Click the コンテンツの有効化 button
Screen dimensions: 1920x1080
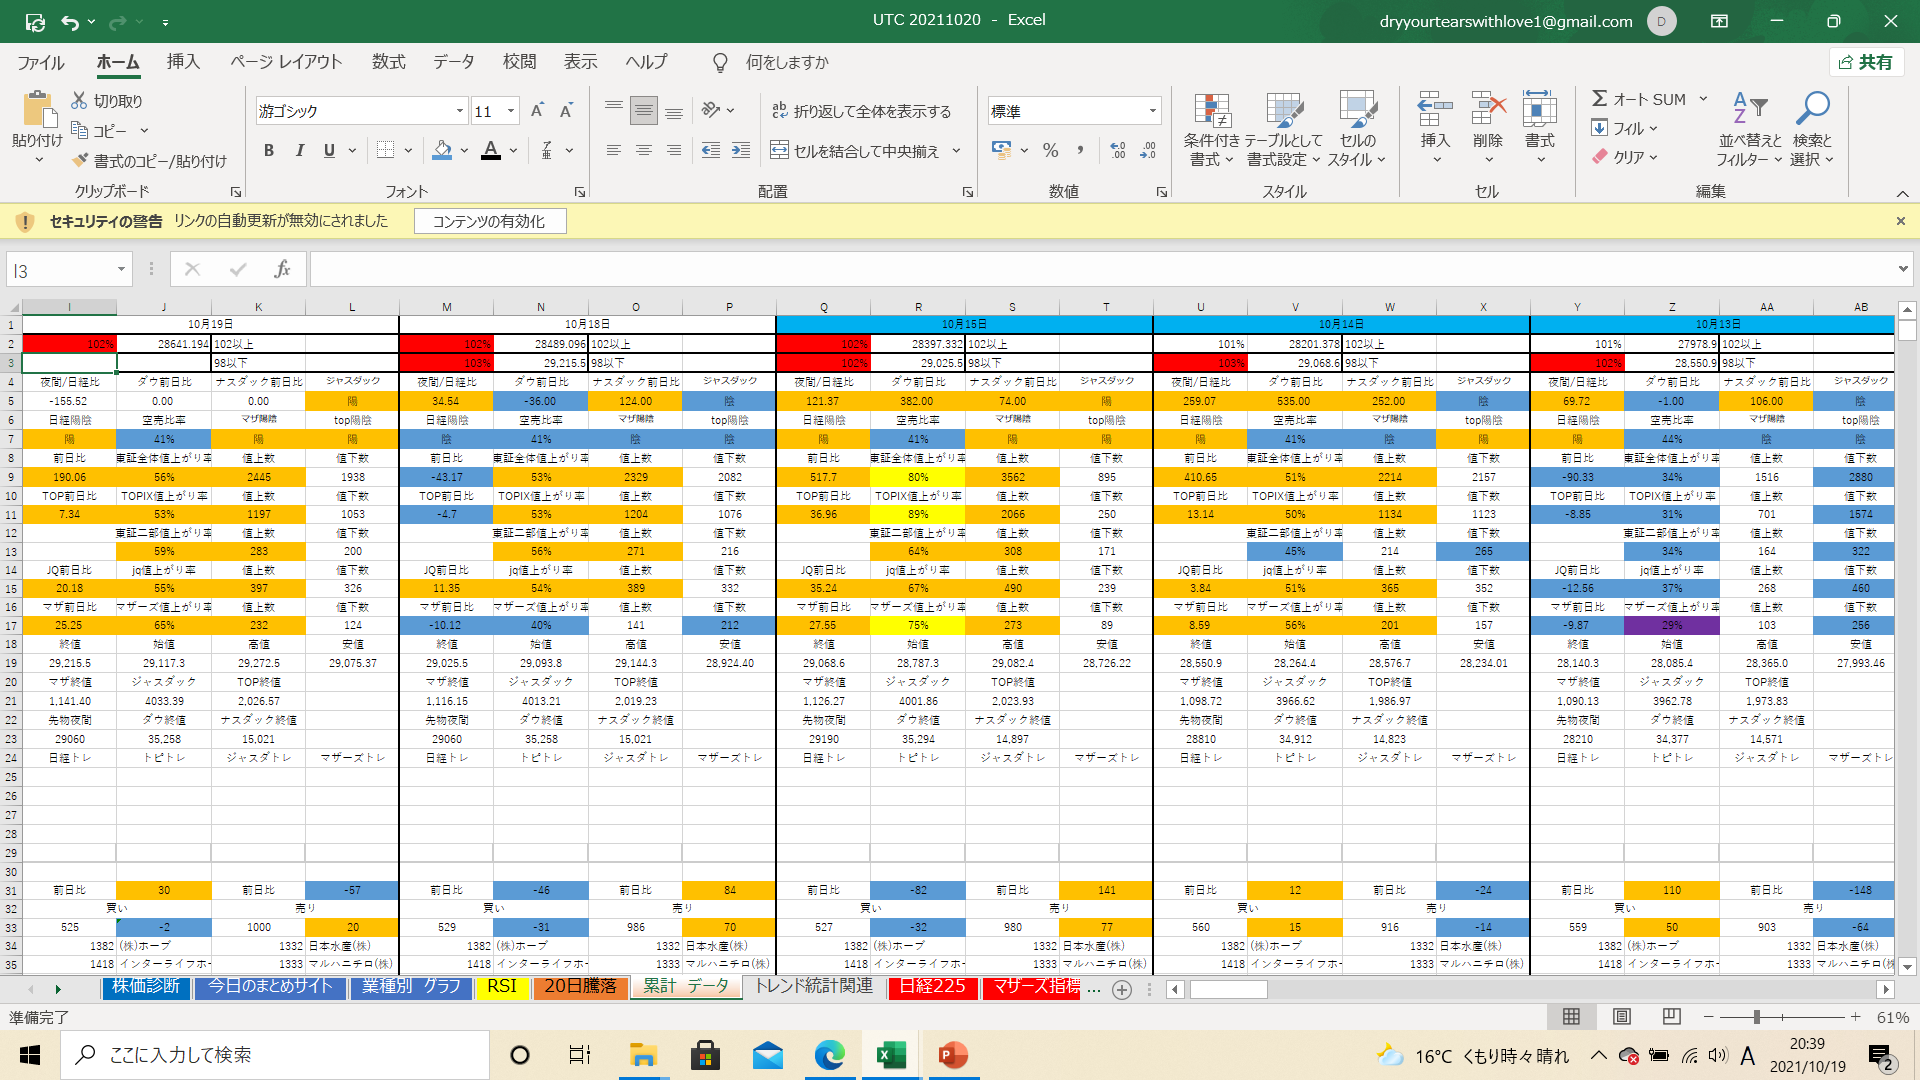489,221
